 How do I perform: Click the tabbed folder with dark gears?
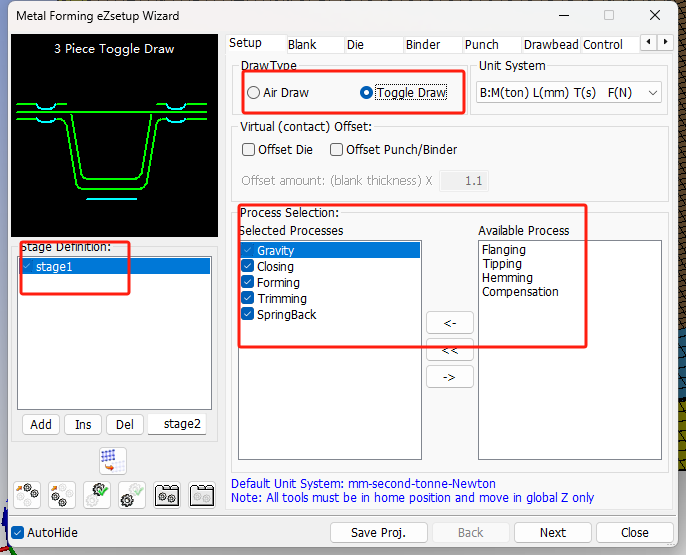pos(167,495)
